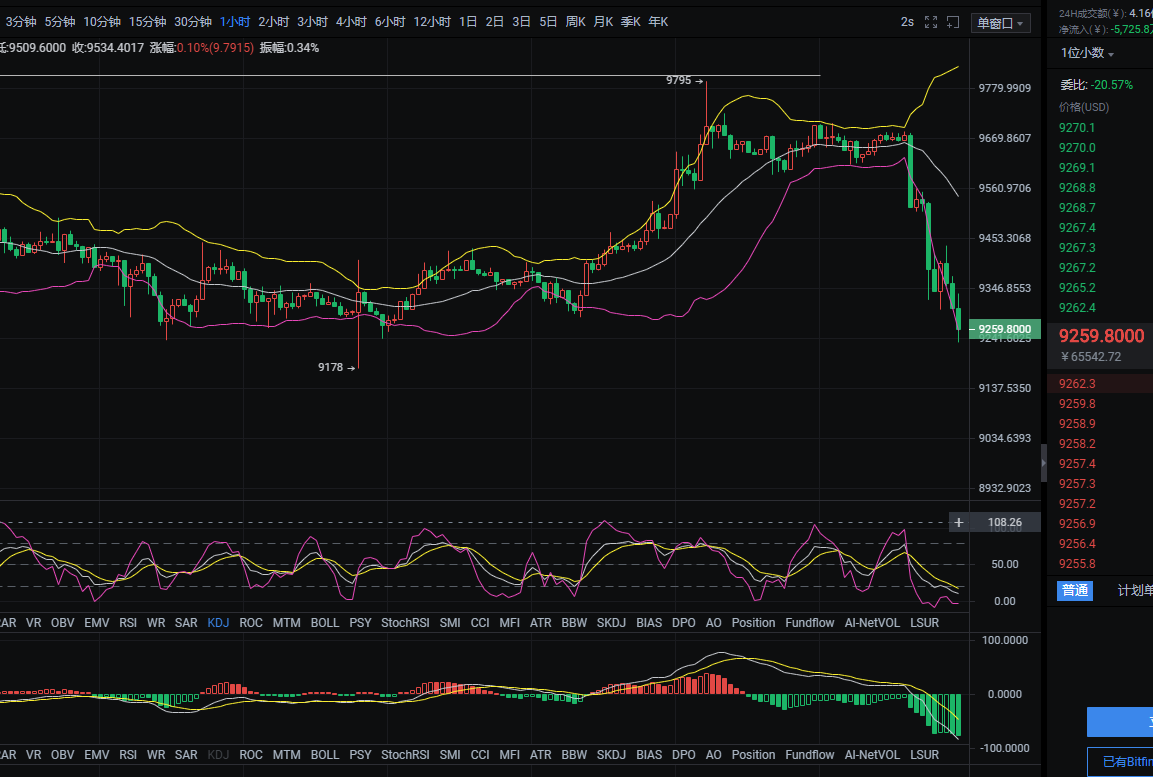Image resolution: width=1153 pixels, height=777 pixels.
Task: Open the 单窗口 layout dropdown
Action: coord(1000,23)
